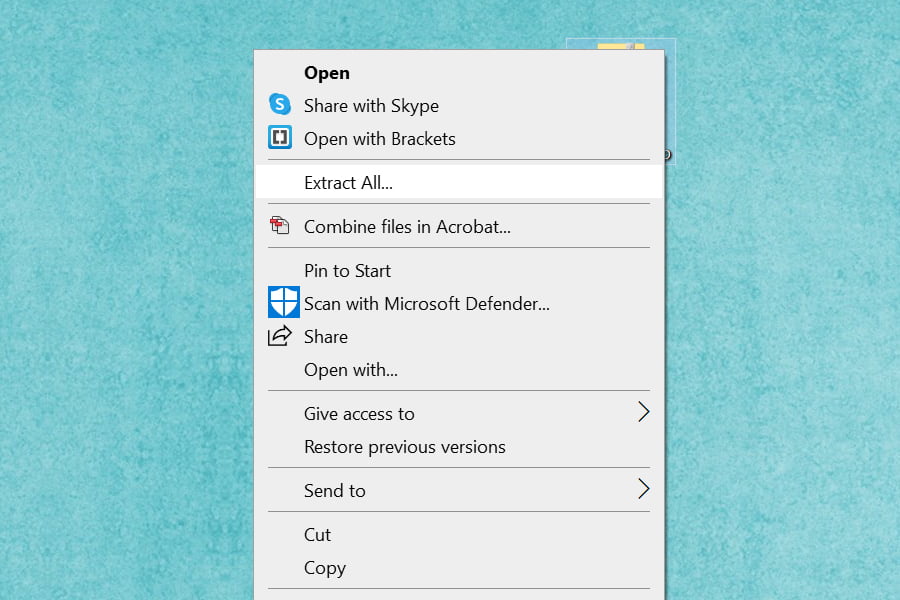Select the Share menu entry

pyautogui.click(x=459, y=336)
